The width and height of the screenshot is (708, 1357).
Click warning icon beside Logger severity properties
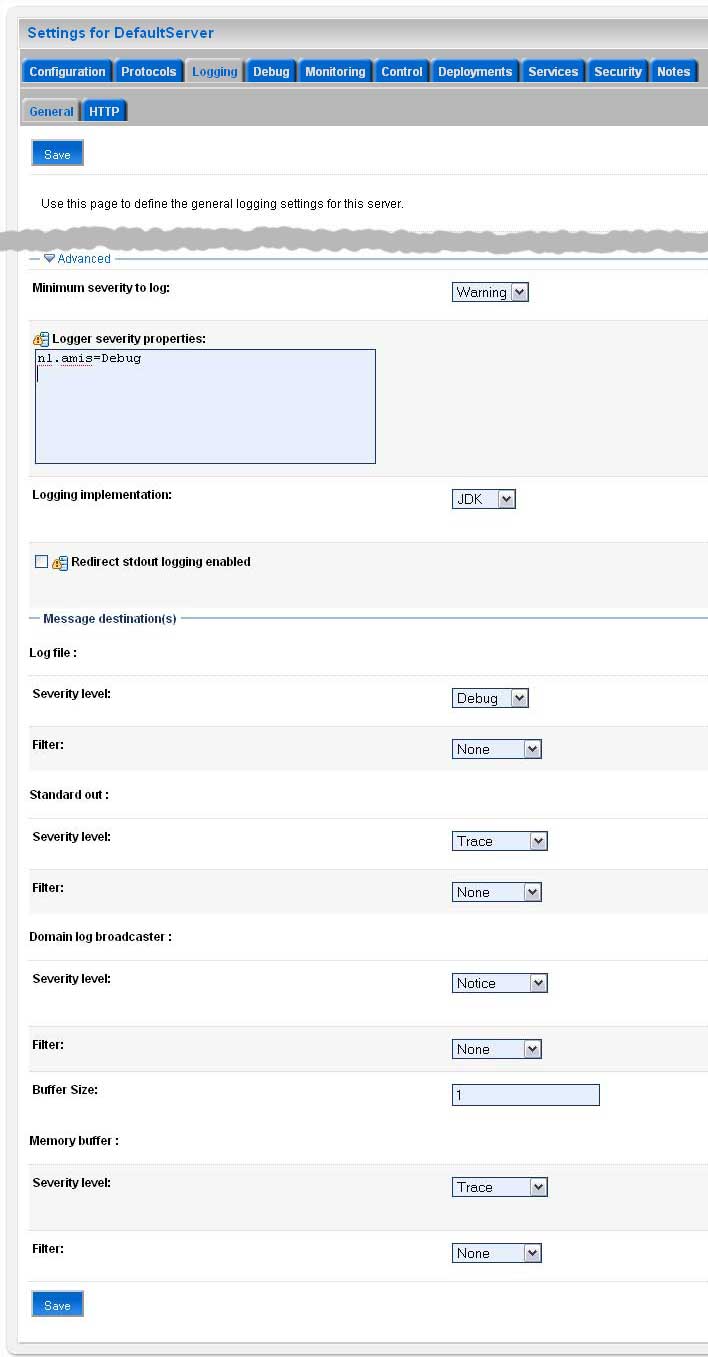pyautogui.click(x=41, y=339)
